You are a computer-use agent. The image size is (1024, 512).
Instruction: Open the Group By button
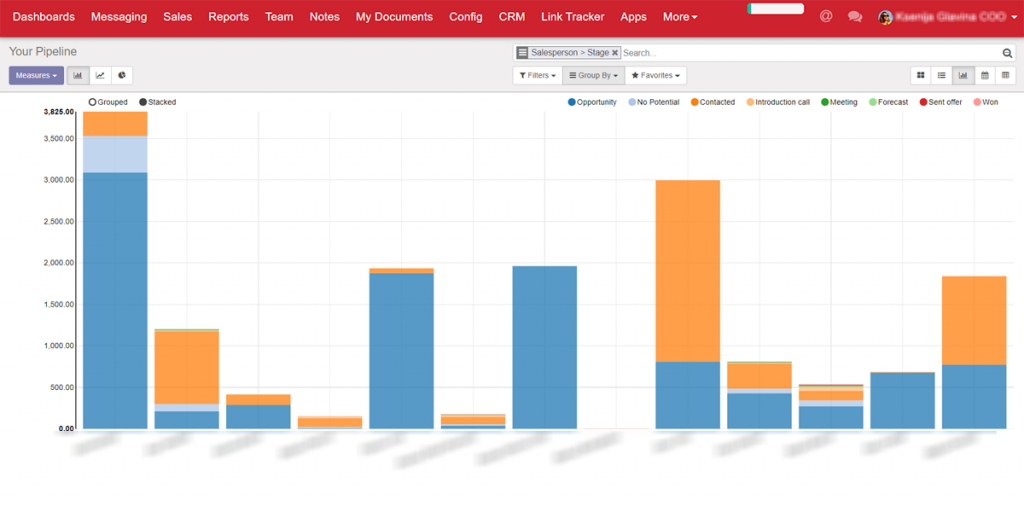pos(593,75)
